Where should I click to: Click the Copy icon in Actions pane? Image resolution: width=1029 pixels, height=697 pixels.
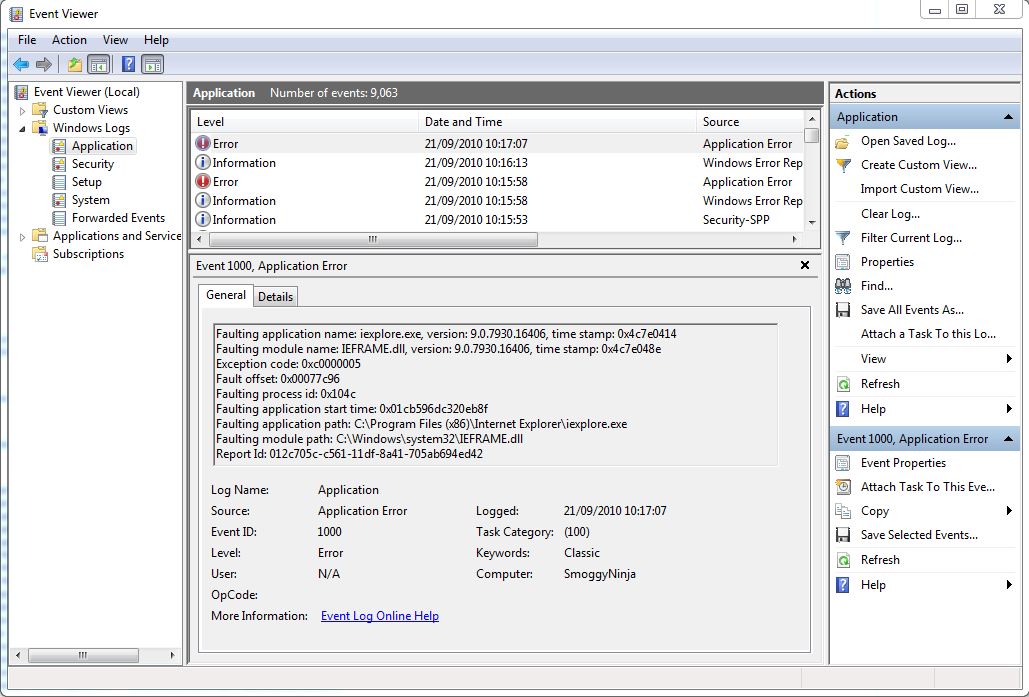point(843,511)
